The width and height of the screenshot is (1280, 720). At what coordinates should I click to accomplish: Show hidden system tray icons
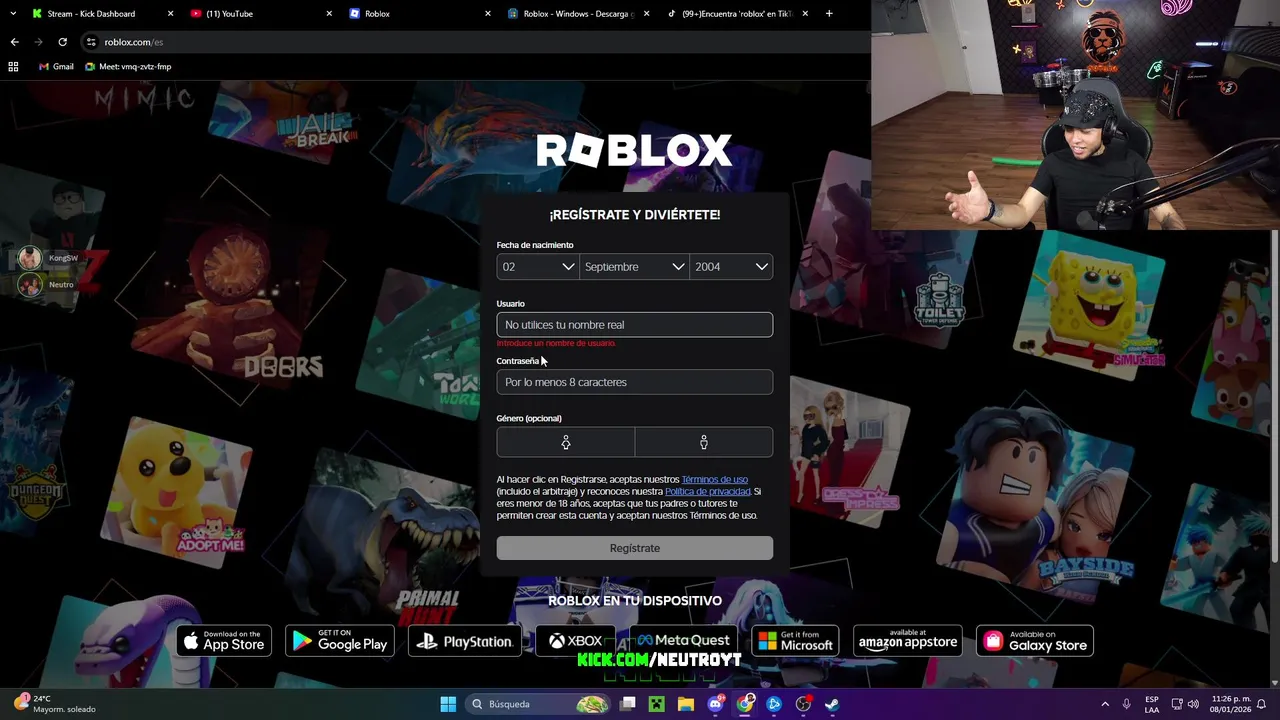(1105, 704)
